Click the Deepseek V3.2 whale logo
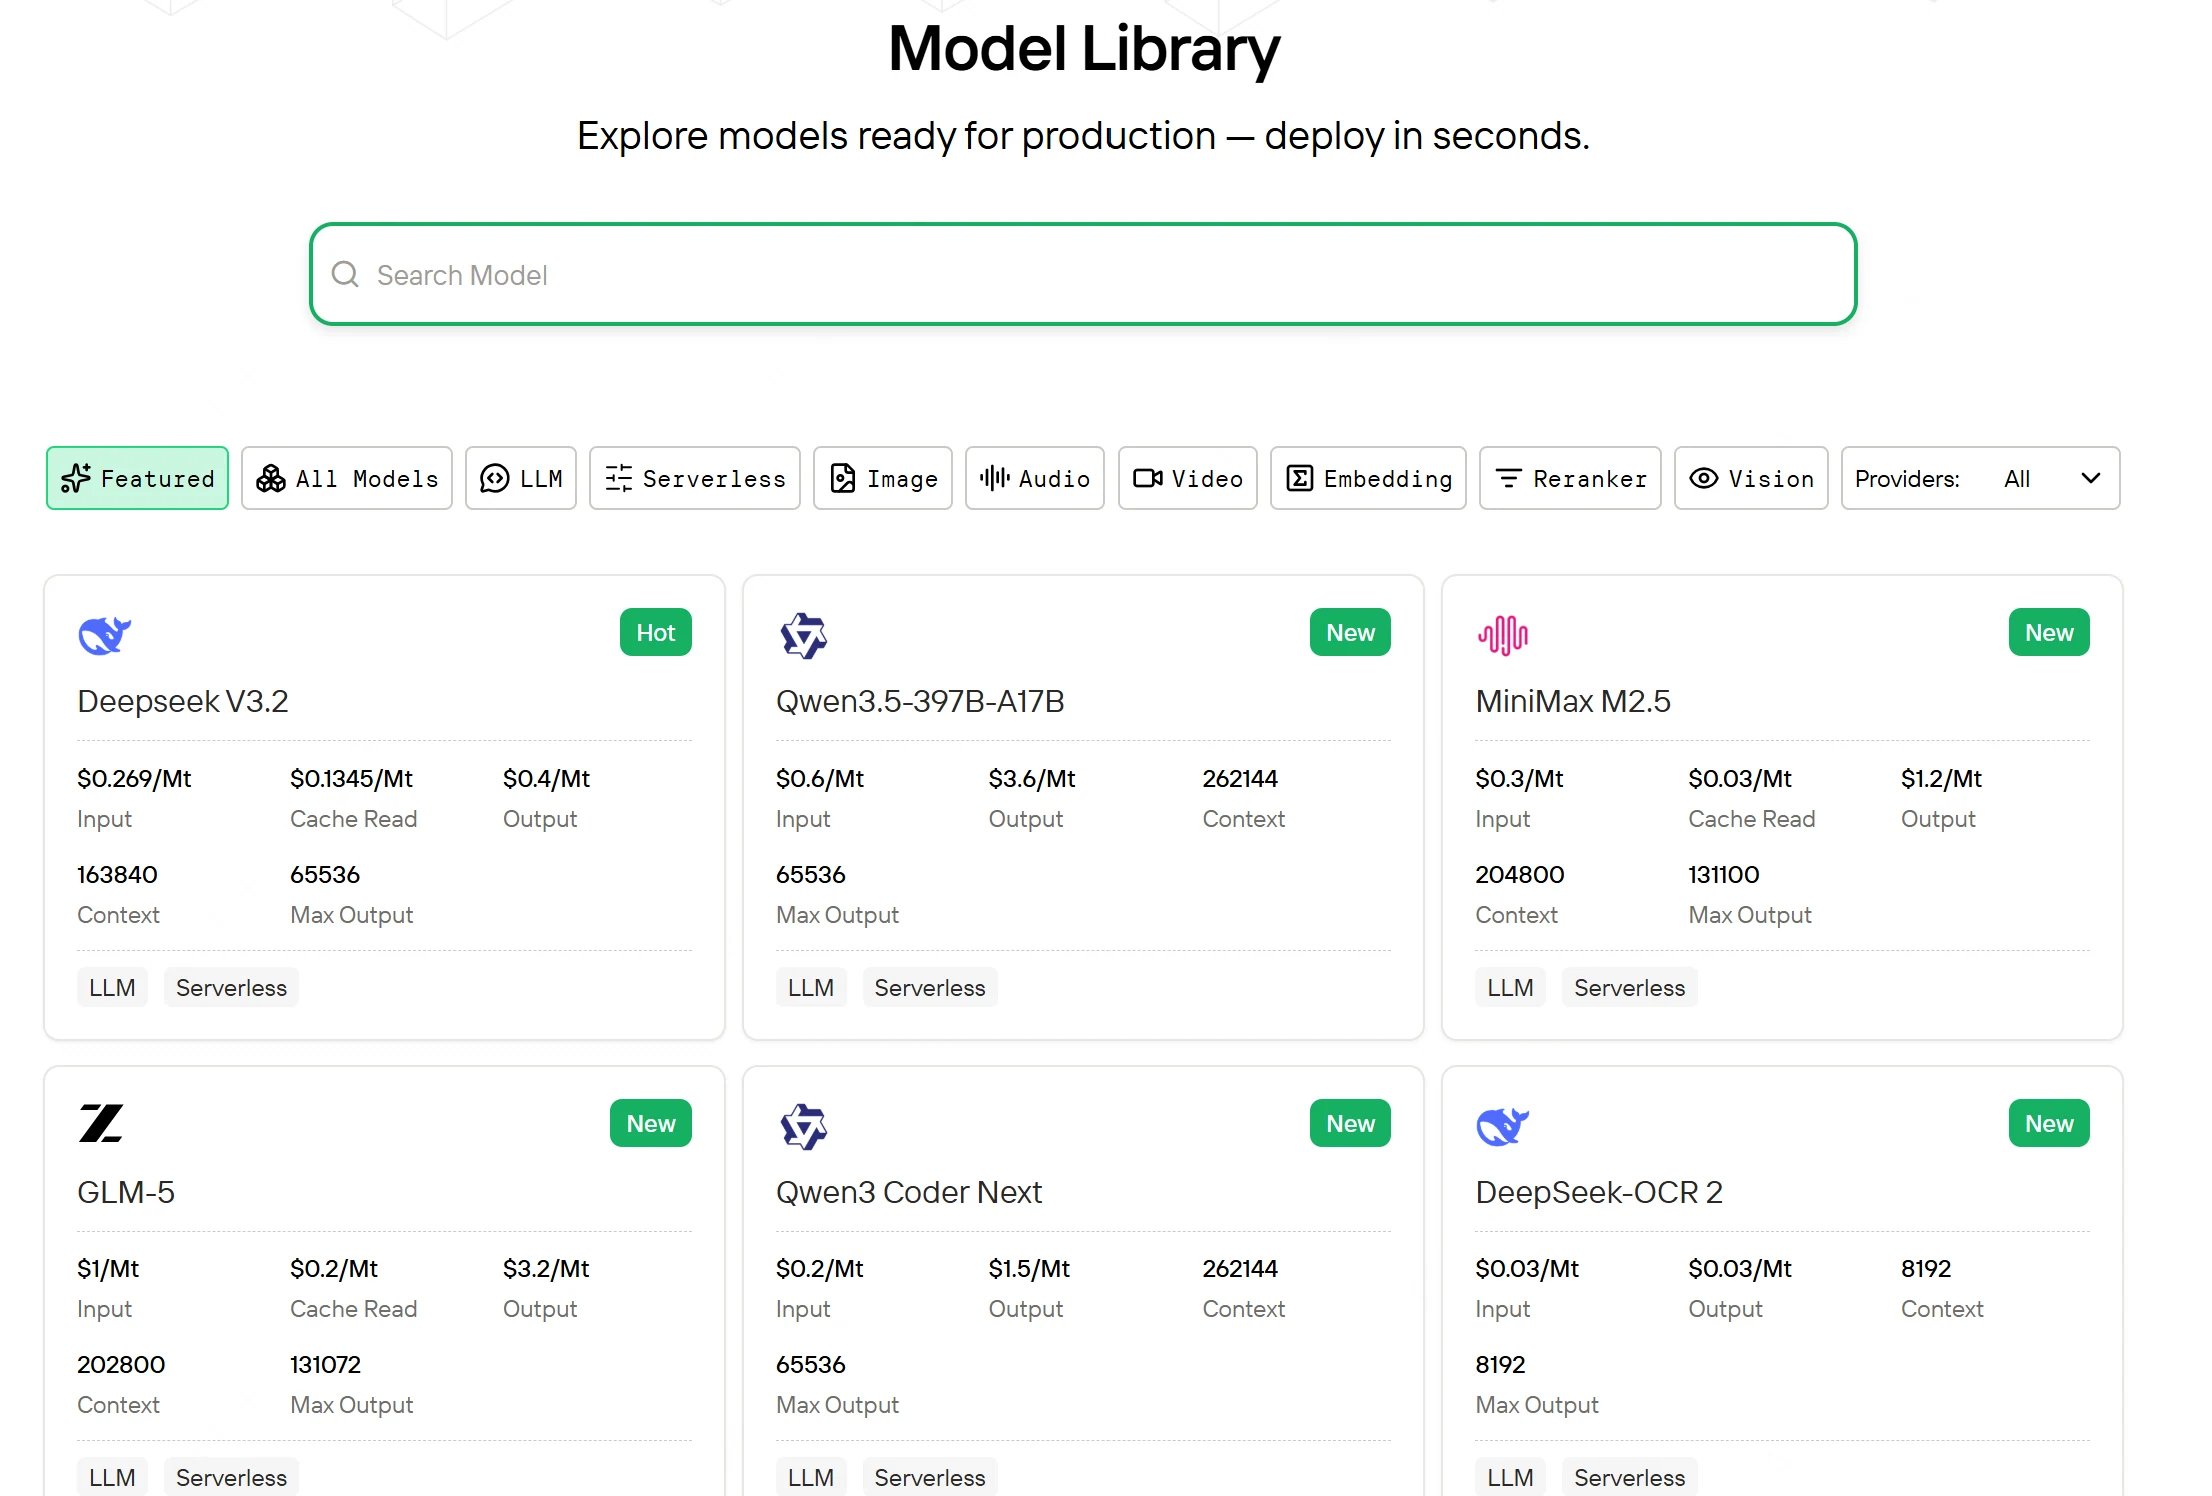2212x1496 pixels. tap(105, 635)
